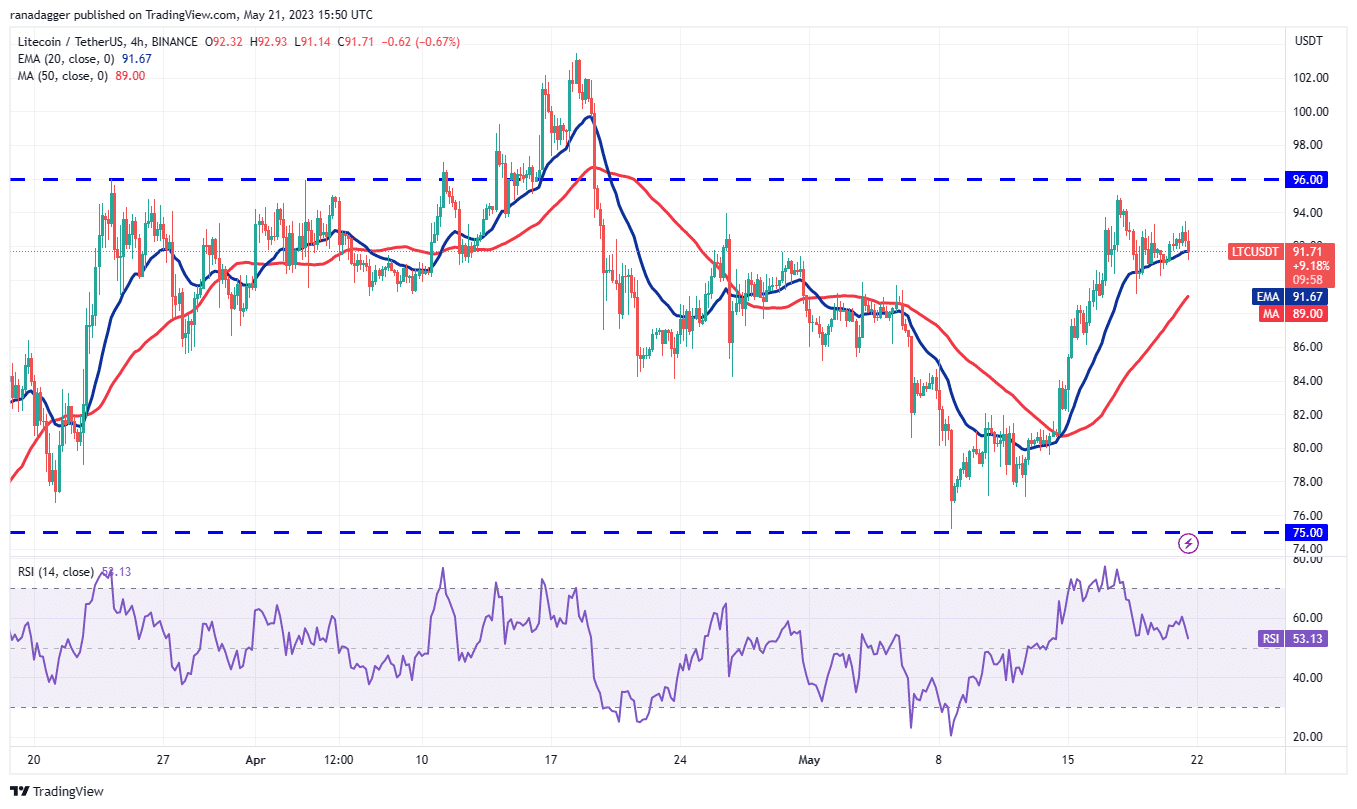This screenshot has height=809, width=1357.
Task: Click the TradingView logo at bottom
Action: click(57, 791)
